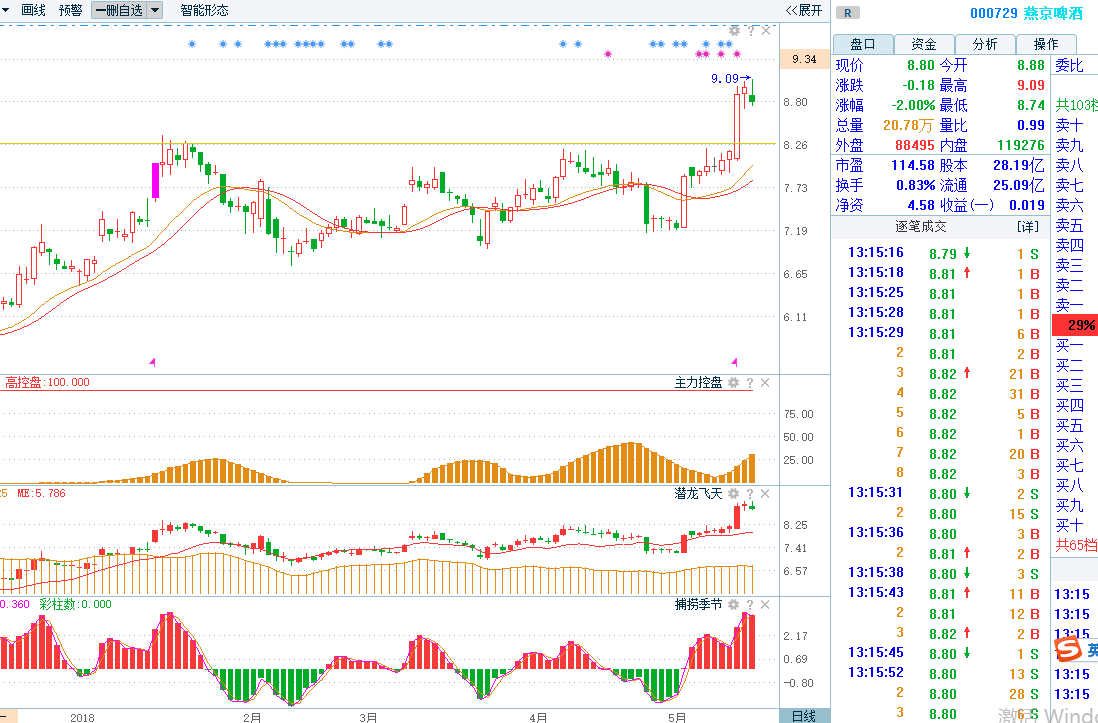Viewport: 1098px width, 723px height.
Task: Open settings gear for 主力控盘 indicator
Action: 734,383
